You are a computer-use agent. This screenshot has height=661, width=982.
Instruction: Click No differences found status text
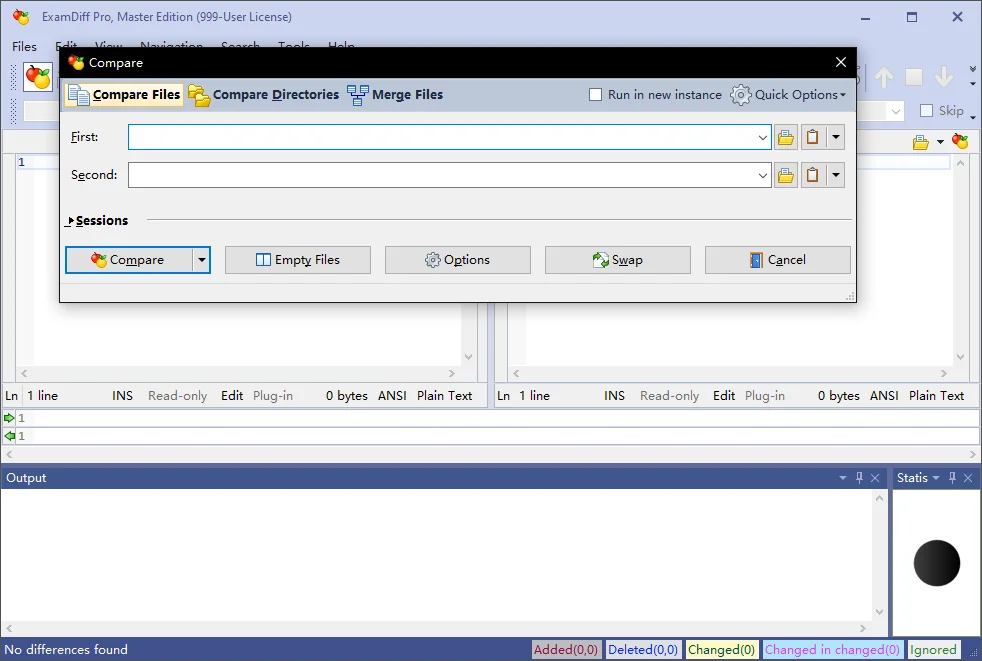click(66, 650)
